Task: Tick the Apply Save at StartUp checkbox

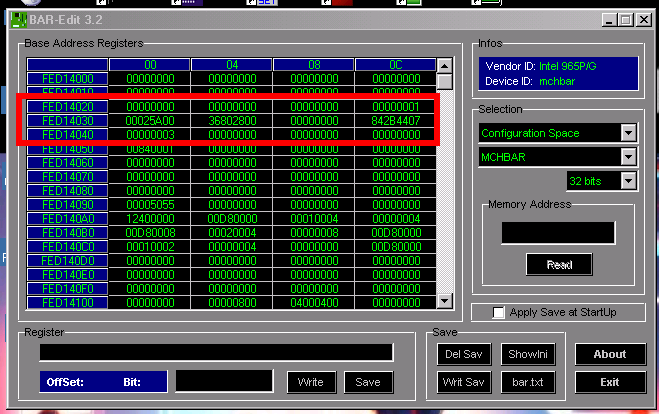Action: pyautogui.click(x=498, y=312)
